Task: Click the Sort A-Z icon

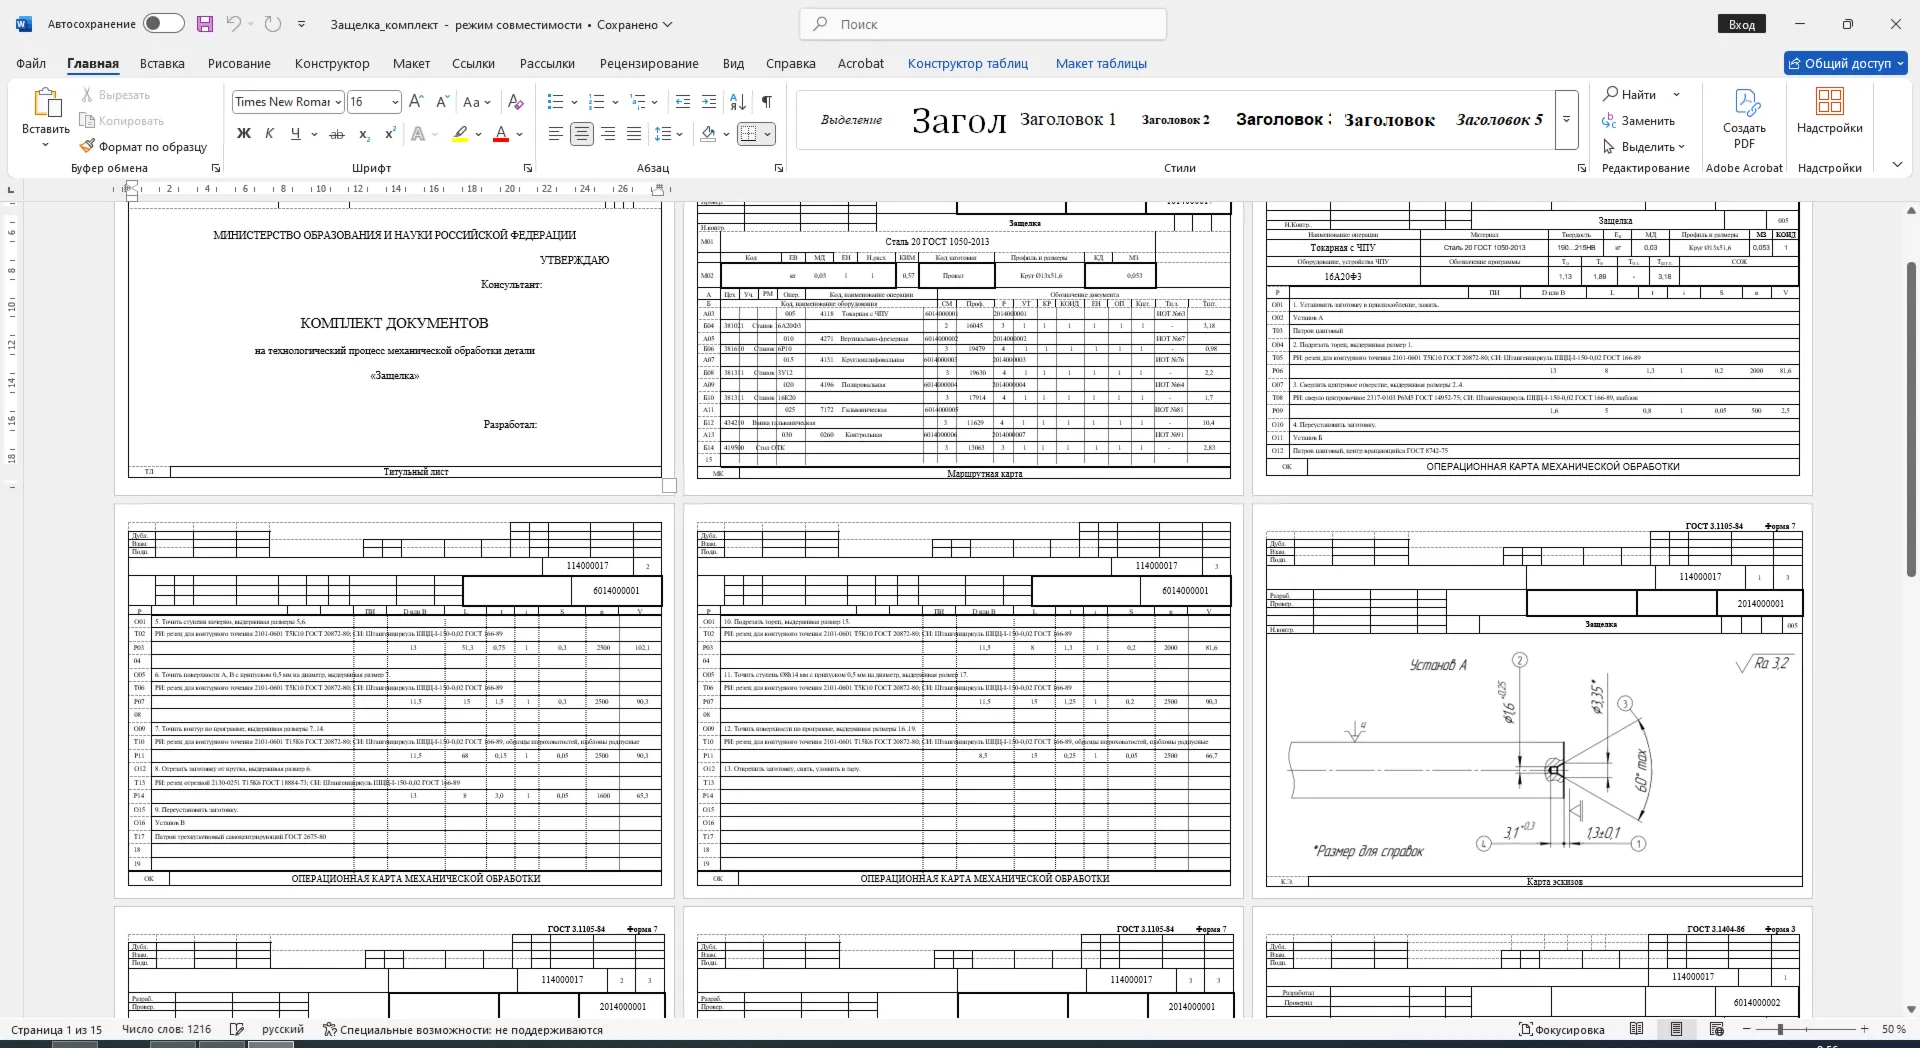Action: click(738, 102)
